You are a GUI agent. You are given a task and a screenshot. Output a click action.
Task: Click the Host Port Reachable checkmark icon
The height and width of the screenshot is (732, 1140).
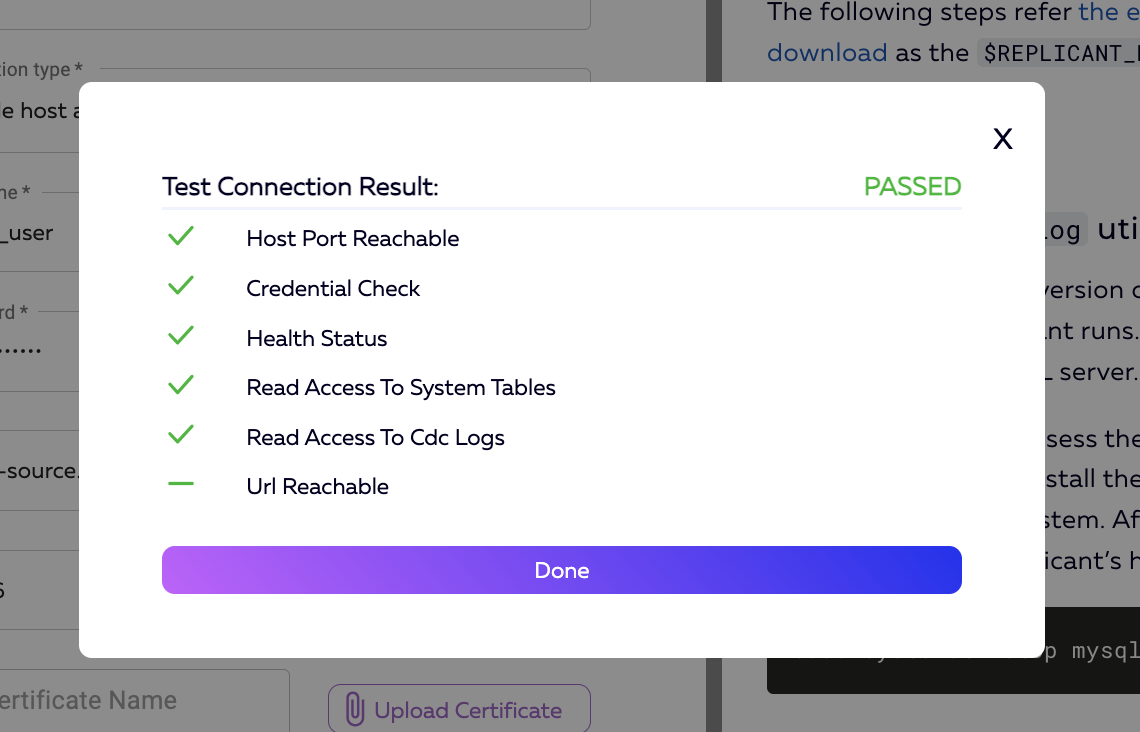[181, 237]
